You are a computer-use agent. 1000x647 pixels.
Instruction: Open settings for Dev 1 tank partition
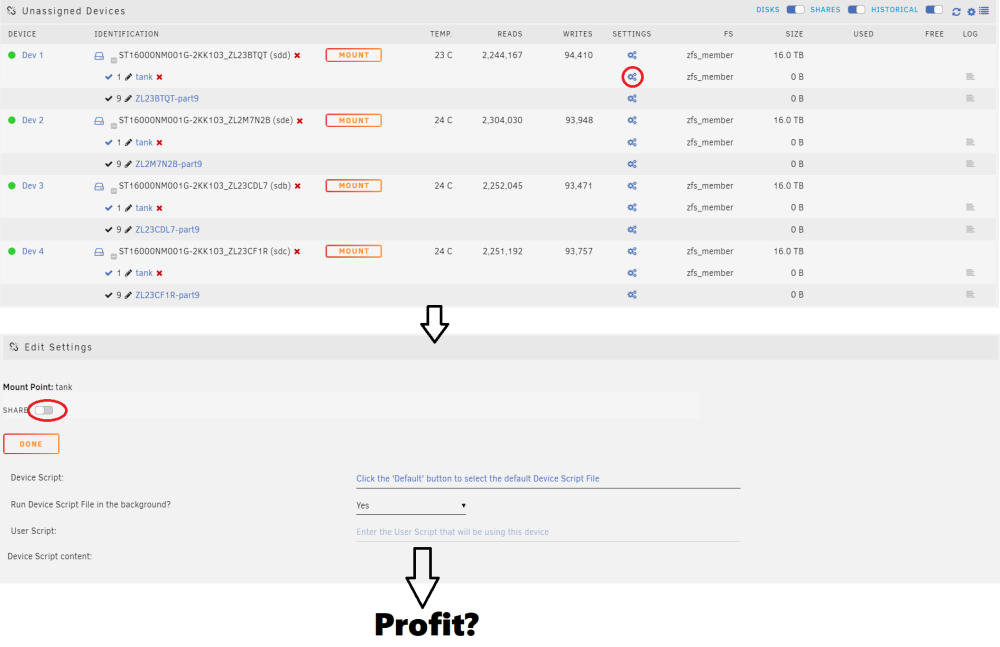(632, 77)
